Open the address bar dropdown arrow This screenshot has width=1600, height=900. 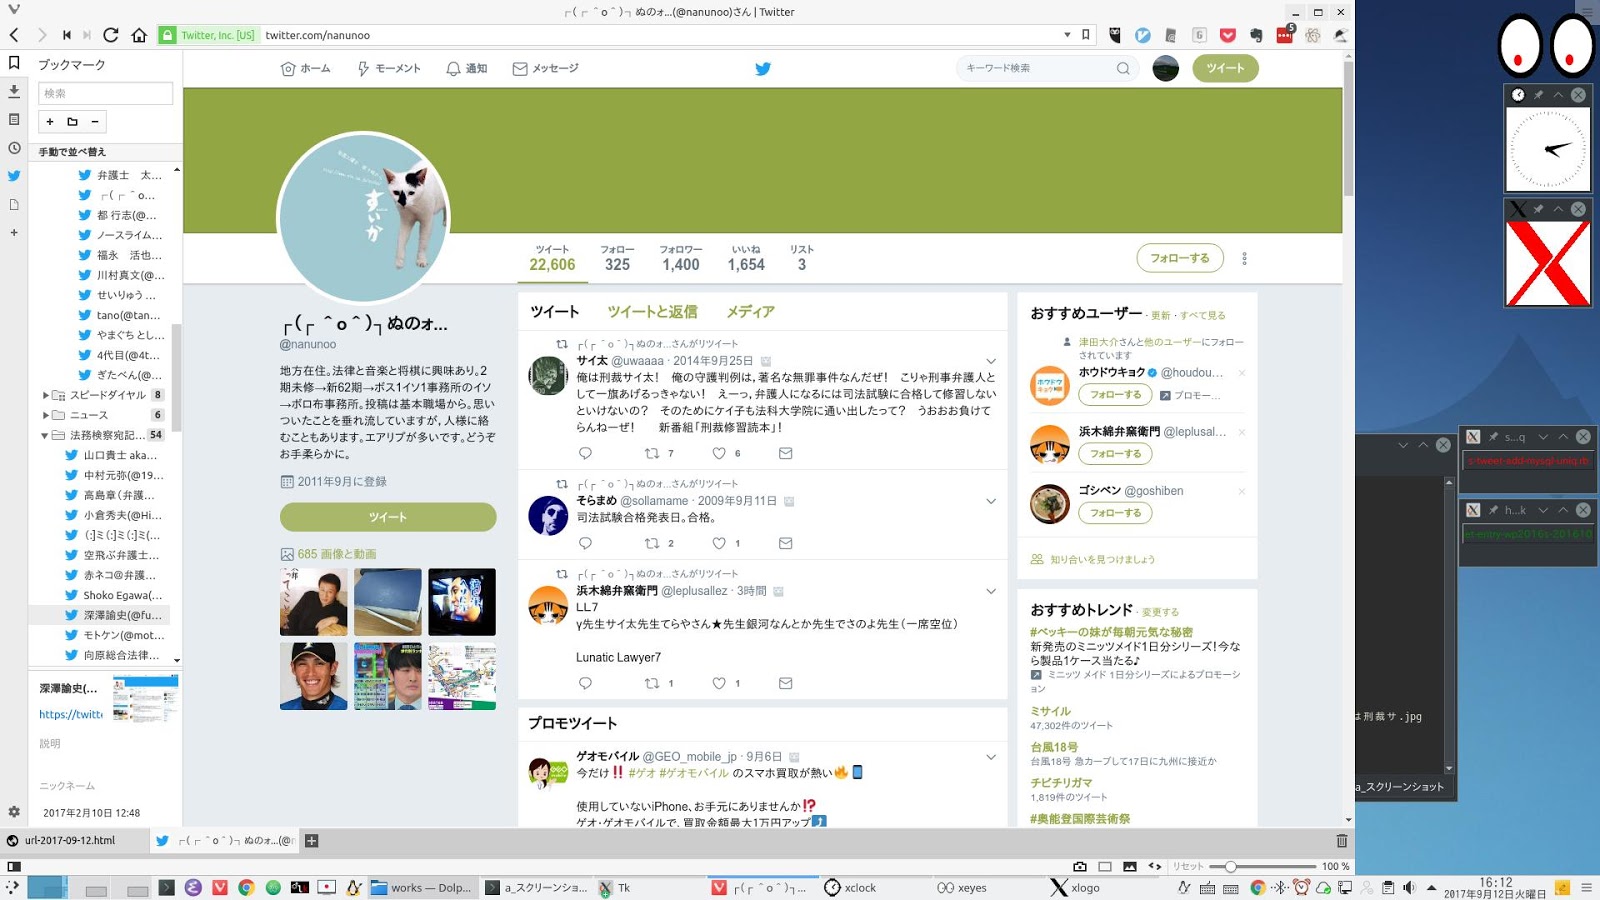tap(1067, 35)
